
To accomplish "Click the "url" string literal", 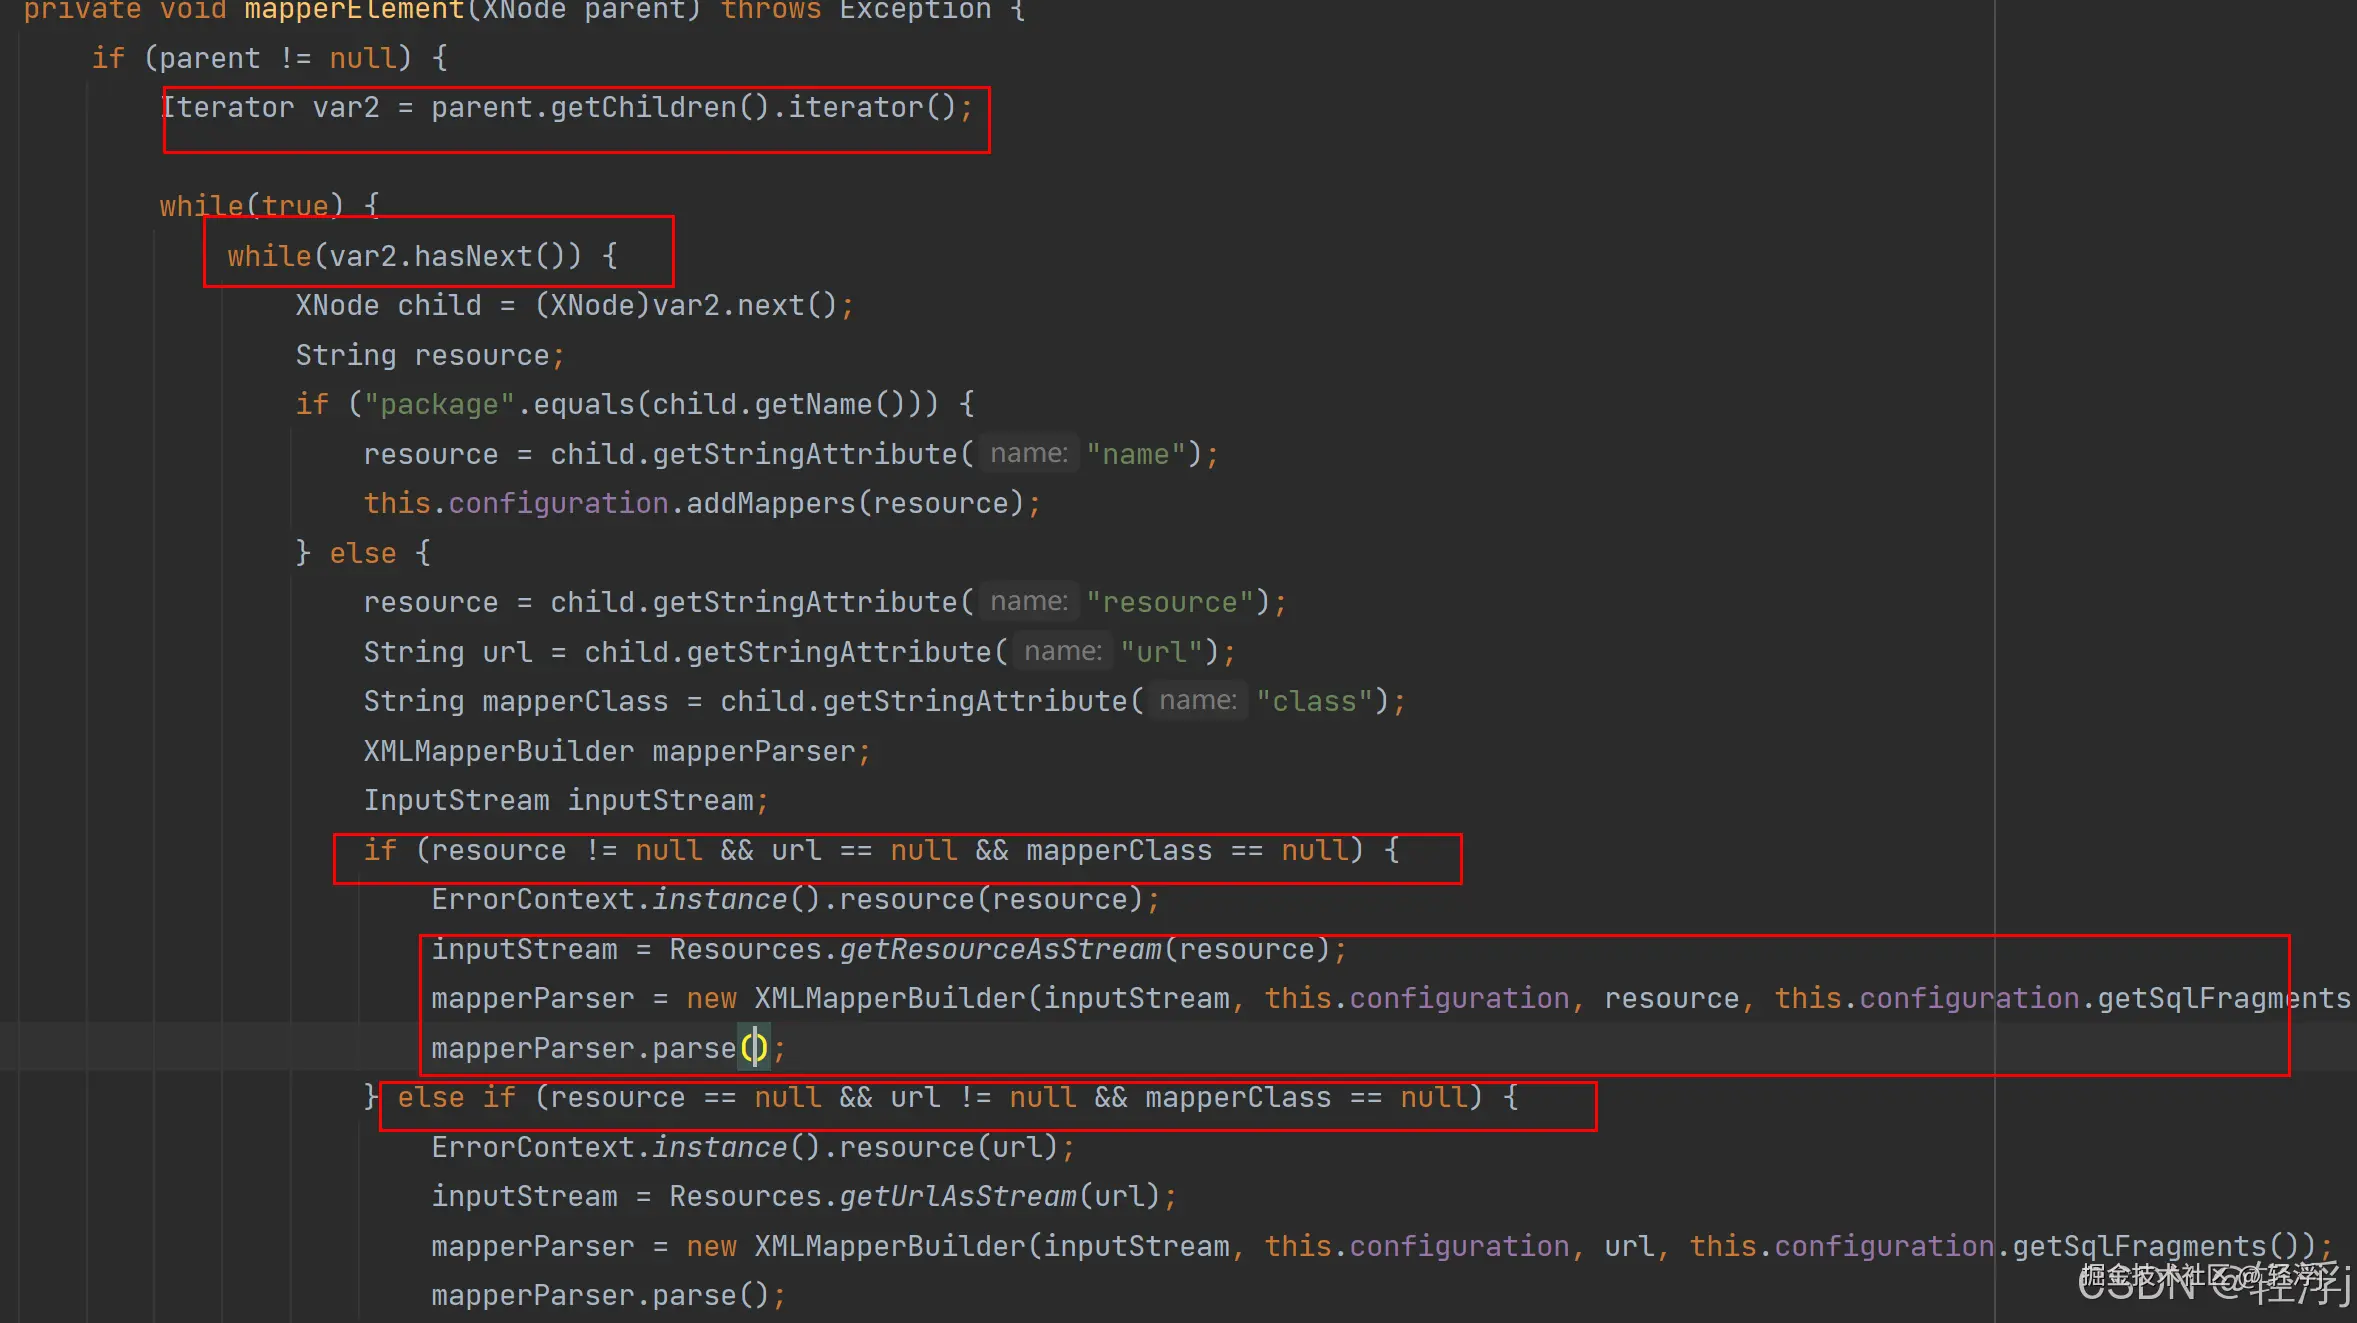I will coord(1162,652).
